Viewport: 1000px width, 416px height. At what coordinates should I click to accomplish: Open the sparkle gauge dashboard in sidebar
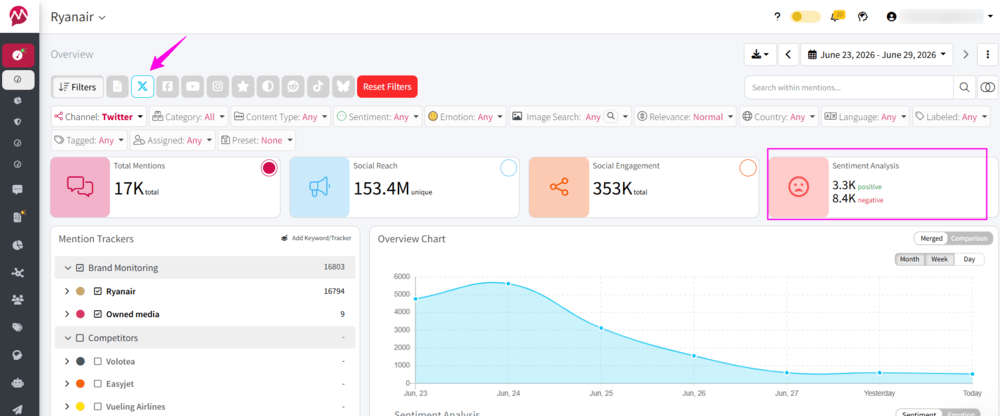tap(18, 56)
